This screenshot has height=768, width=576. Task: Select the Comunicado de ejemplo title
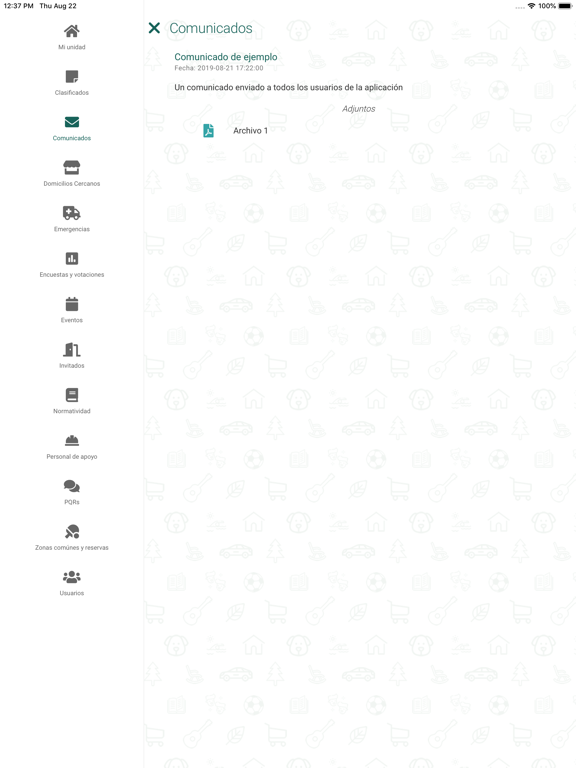coord(226,57)
